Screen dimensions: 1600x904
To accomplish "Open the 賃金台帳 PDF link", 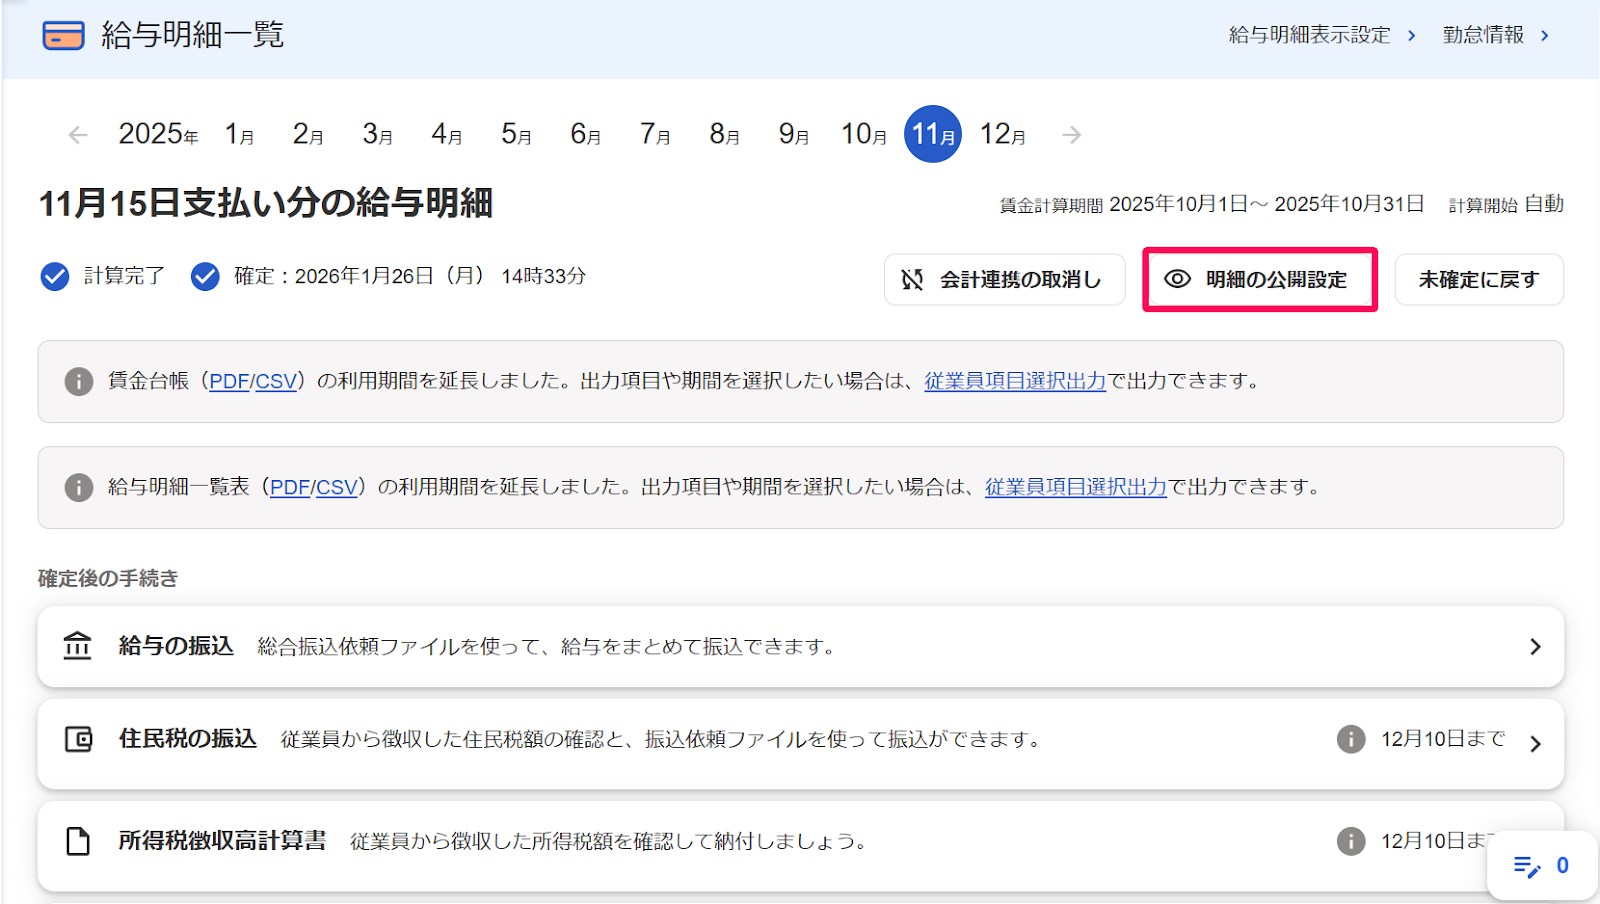I will [x=229, y=381].
